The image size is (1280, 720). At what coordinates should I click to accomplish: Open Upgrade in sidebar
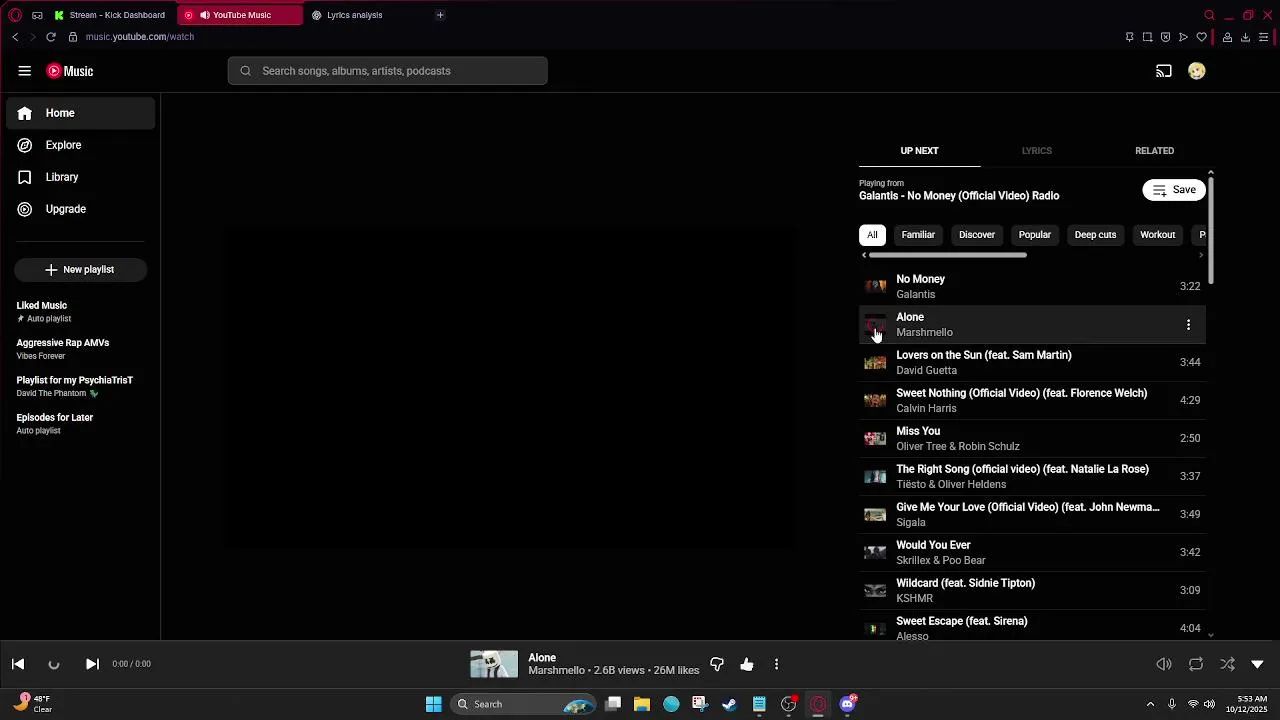point(81,209)
